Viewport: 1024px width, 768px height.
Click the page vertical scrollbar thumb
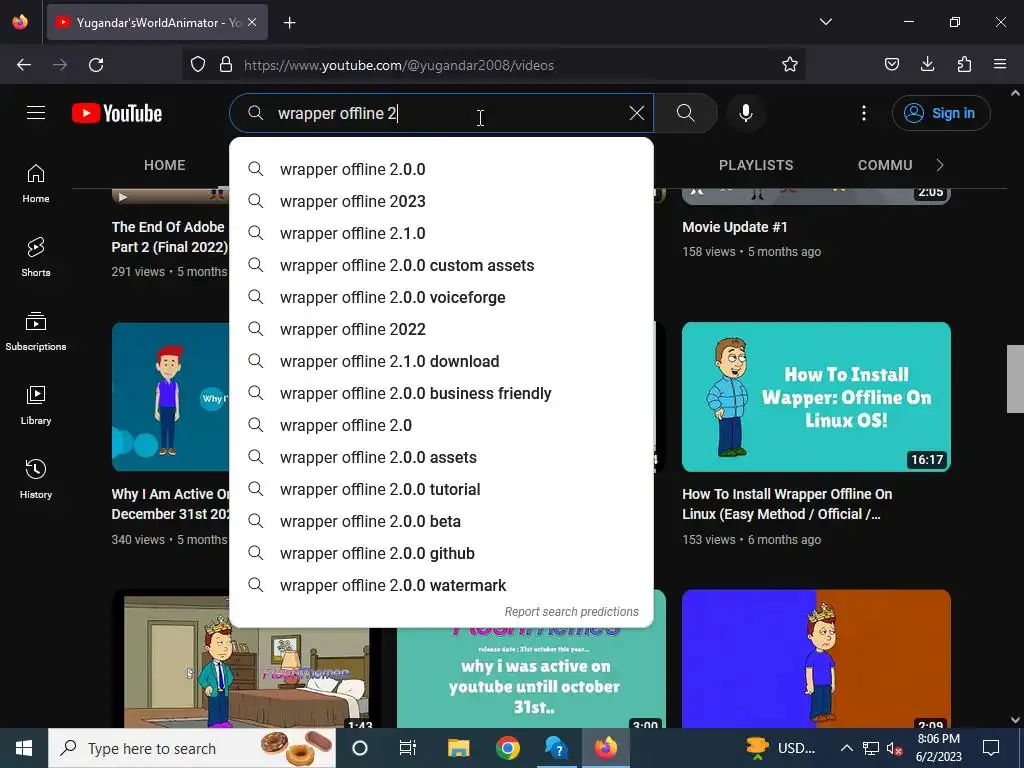tap(1015, 379)
